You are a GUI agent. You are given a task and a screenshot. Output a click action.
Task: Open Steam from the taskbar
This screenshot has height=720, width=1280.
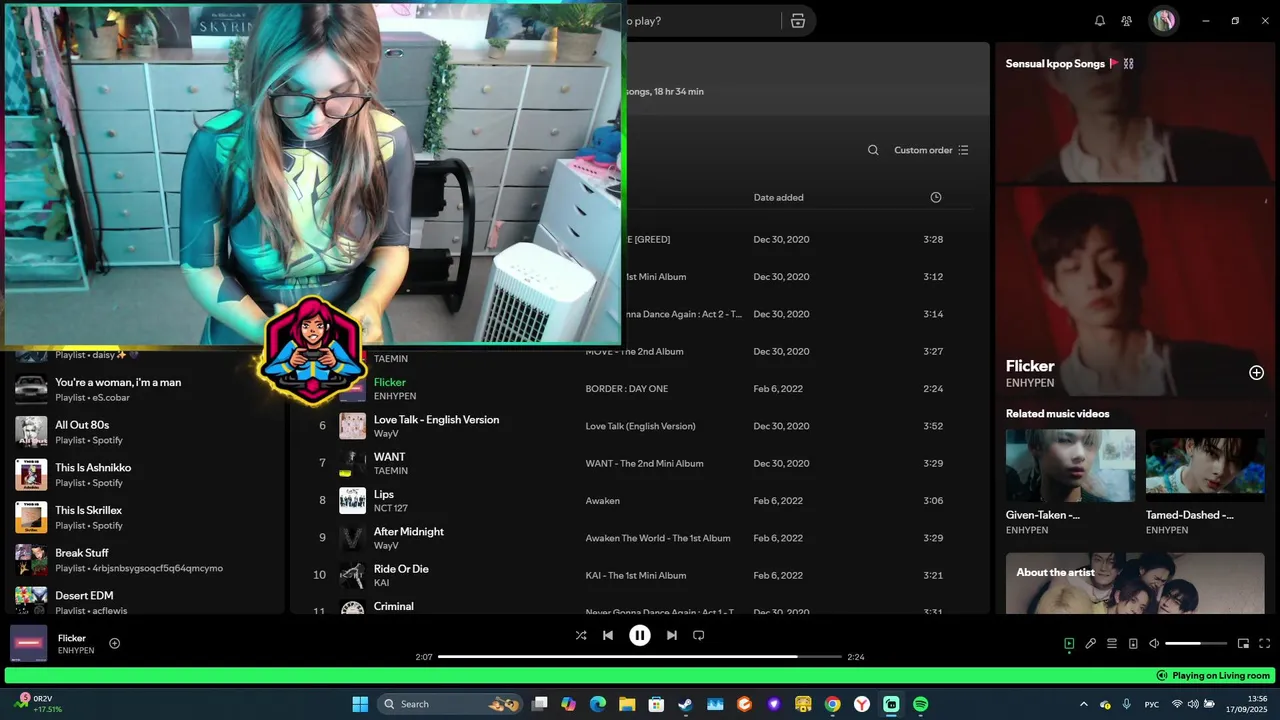coord(685,704)
